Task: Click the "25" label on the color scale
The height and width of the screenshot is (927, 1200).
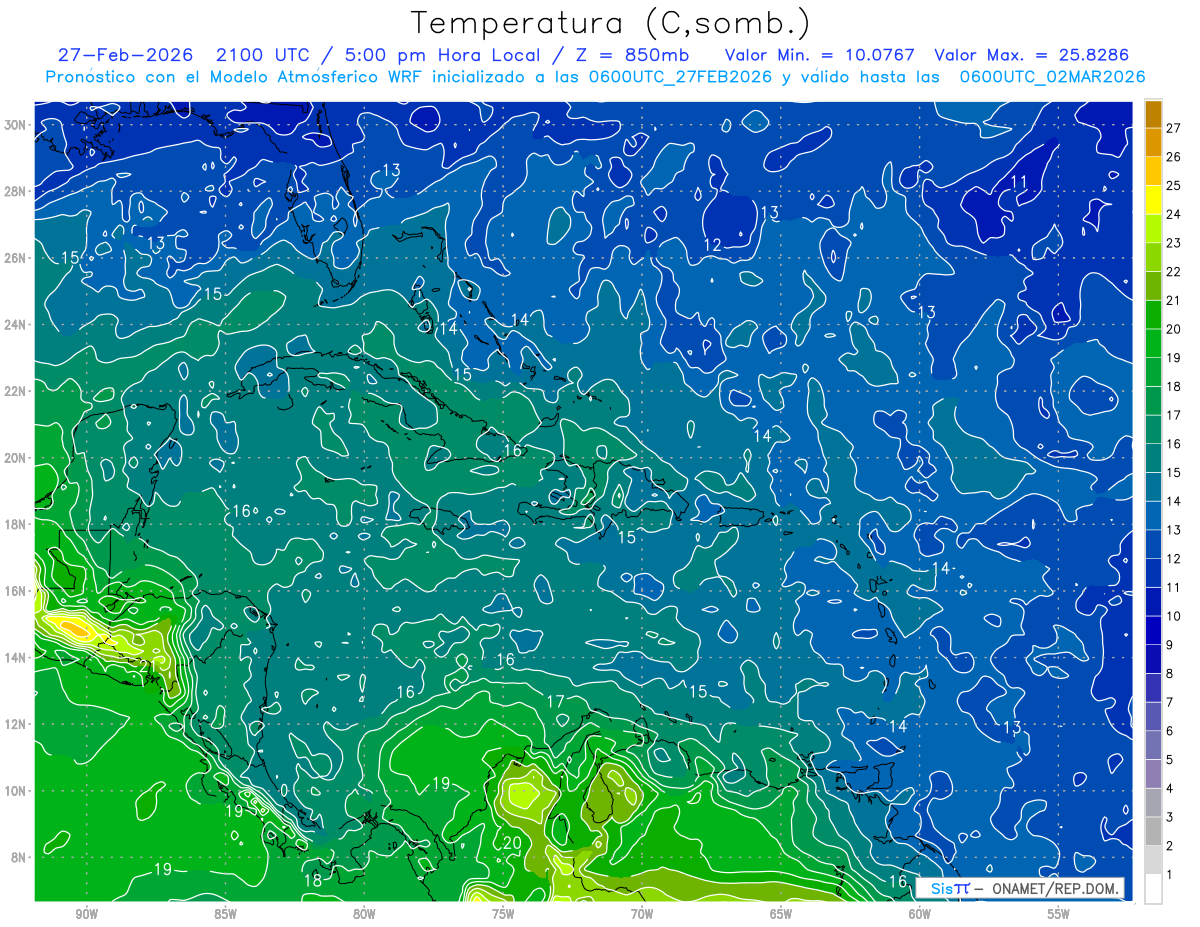Action: coord(1173,186)
